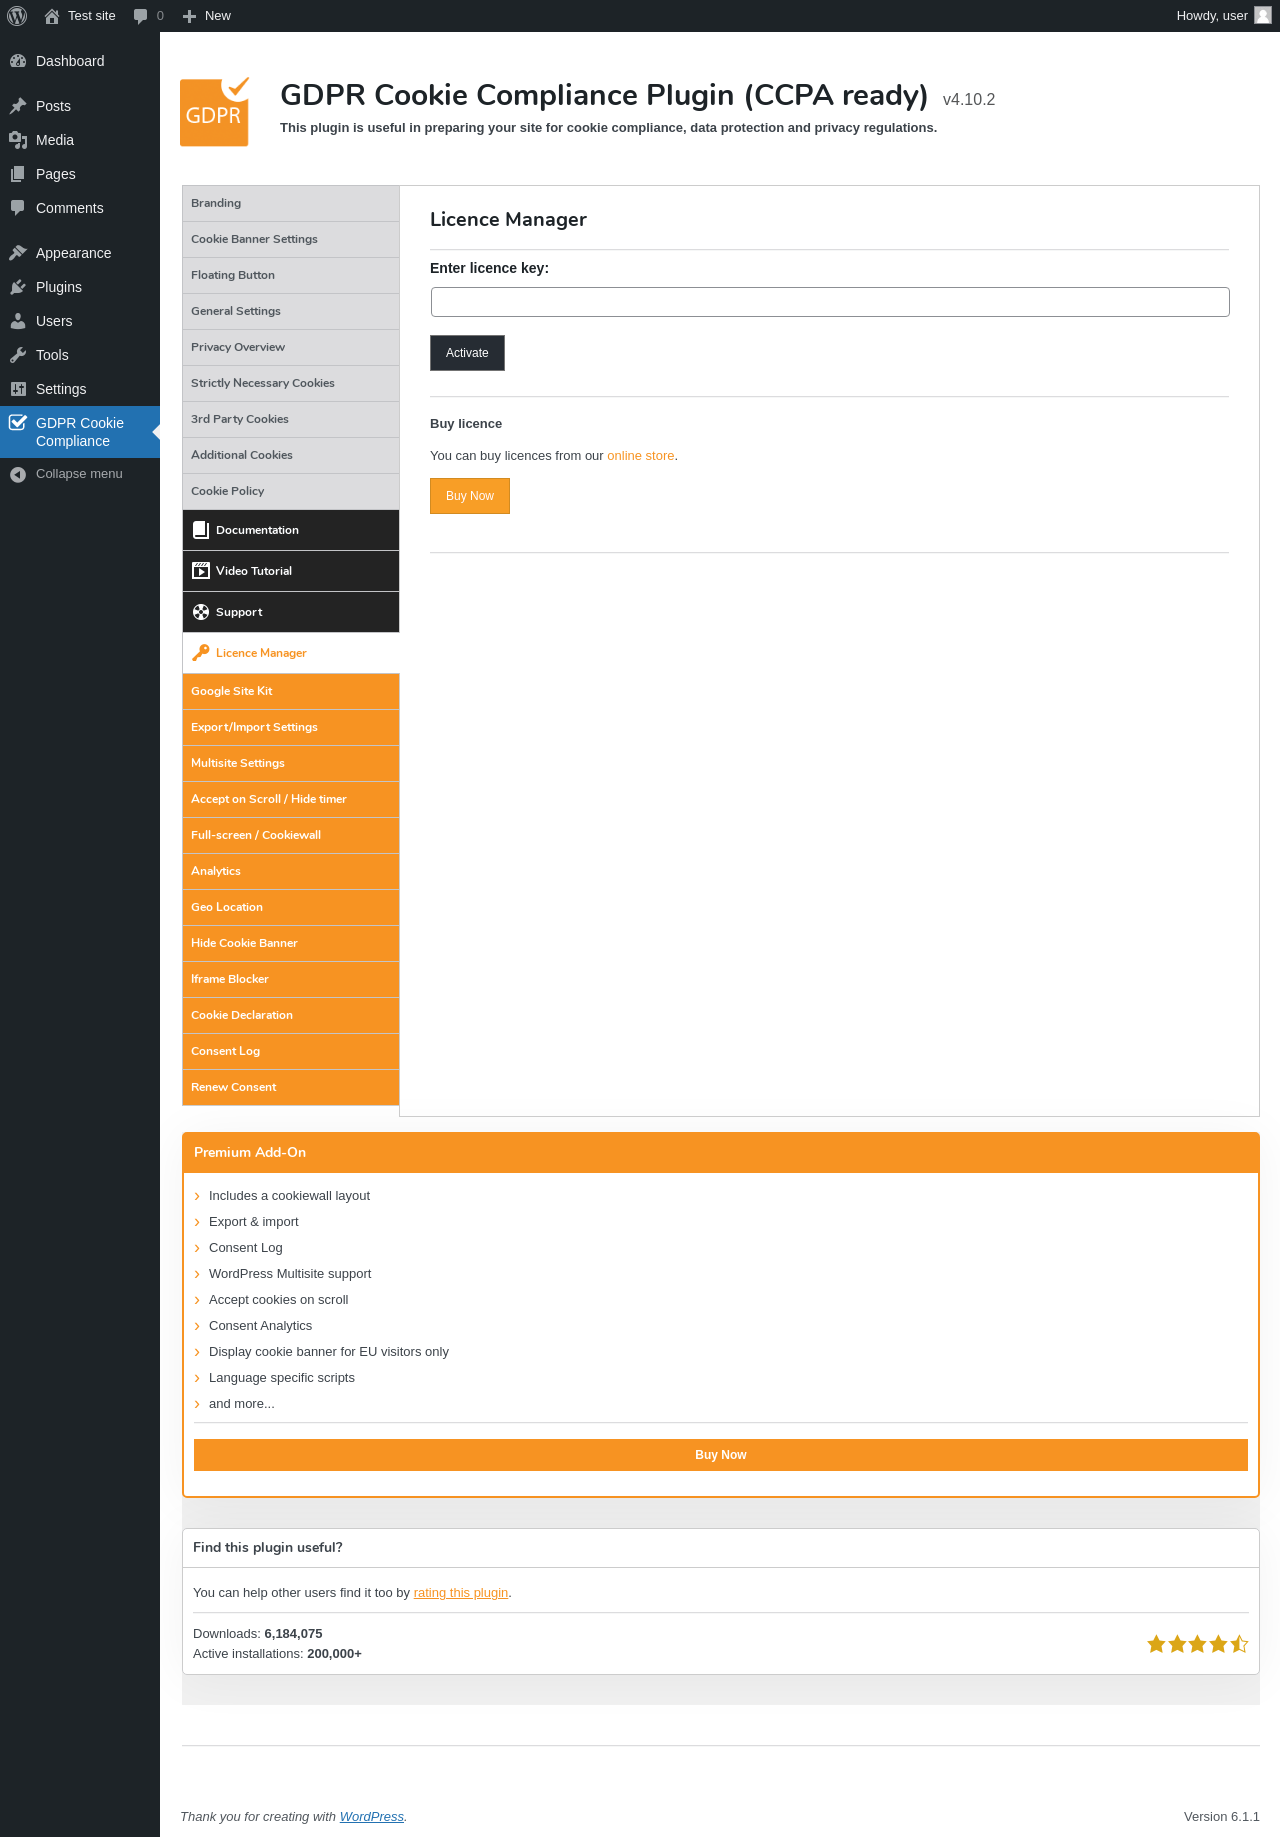Image resolution: width=1280 pixels, height=1837 pixels.
Task: Open the Branding tab
Action: (291, 203)
